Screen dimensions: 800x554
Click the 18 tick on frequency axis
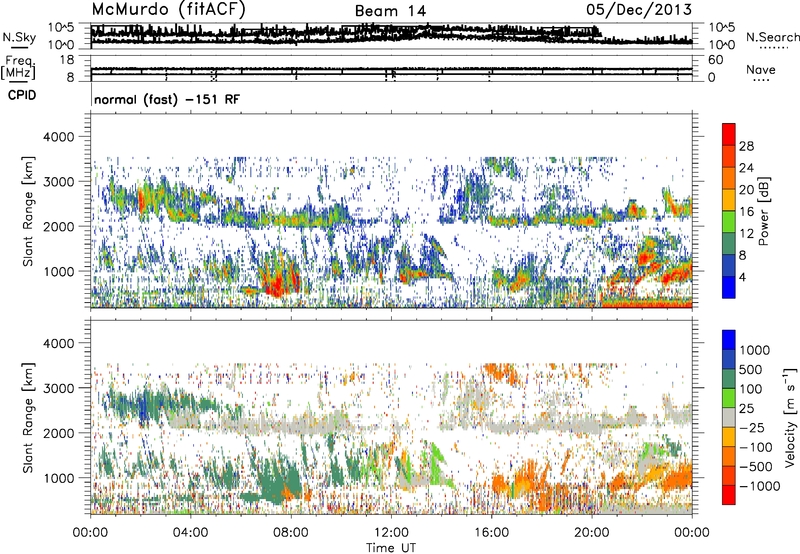point(67,60)
